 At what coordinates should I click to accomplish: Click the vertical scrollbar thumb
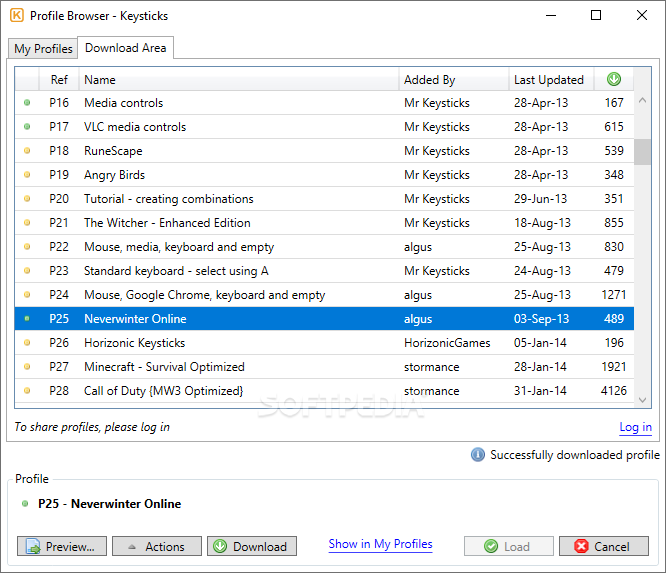coord(642,152)
